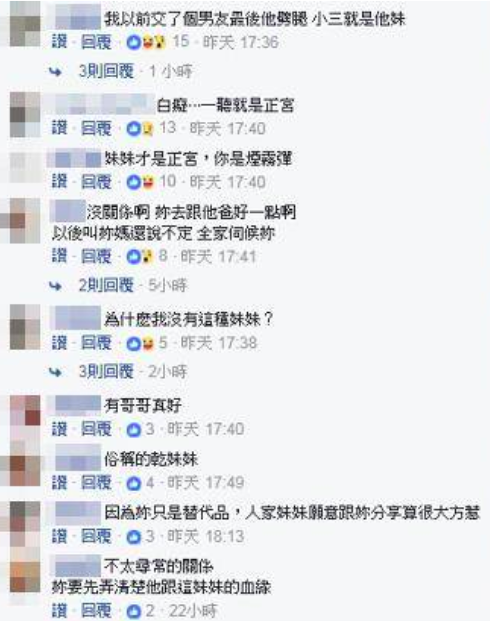This screenshot has width=490, height=621.
Task: Click the like icon on the 18:13 comment
Action: (134, 537)
